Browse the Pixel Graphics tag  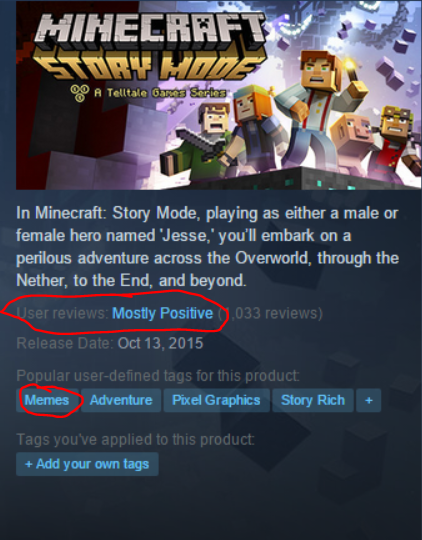click(x=216, y=400)
